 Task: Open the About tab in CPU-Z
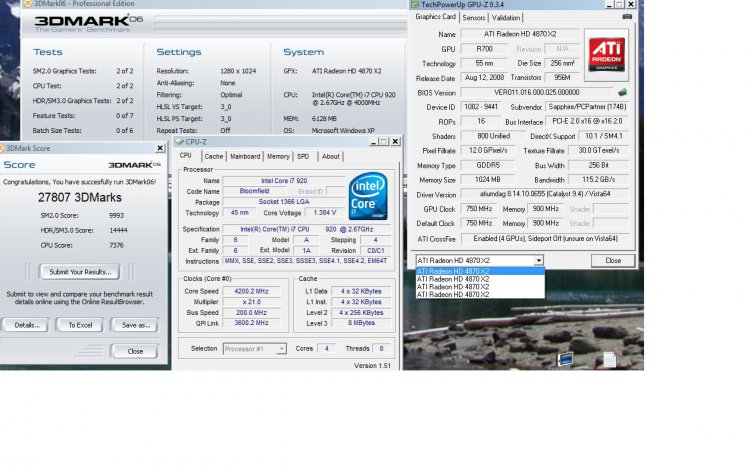tap(330, 156)
